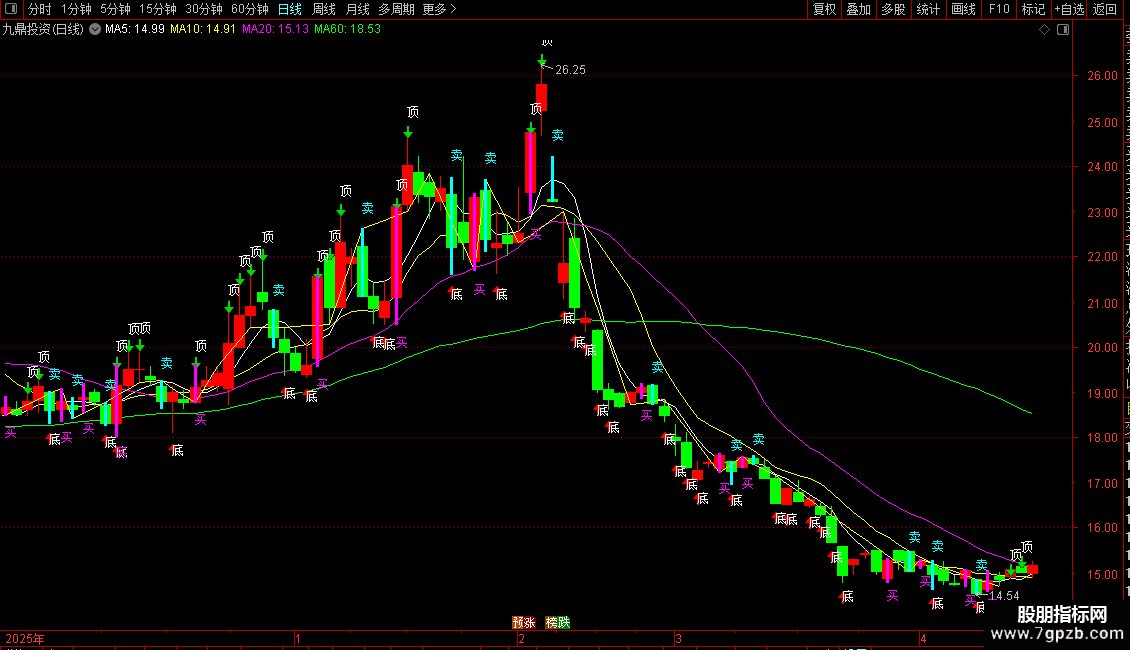Click the 叠加 overlay button
Image resolution: width=1130 pixels, height=650 pixels.
point(858,9)
